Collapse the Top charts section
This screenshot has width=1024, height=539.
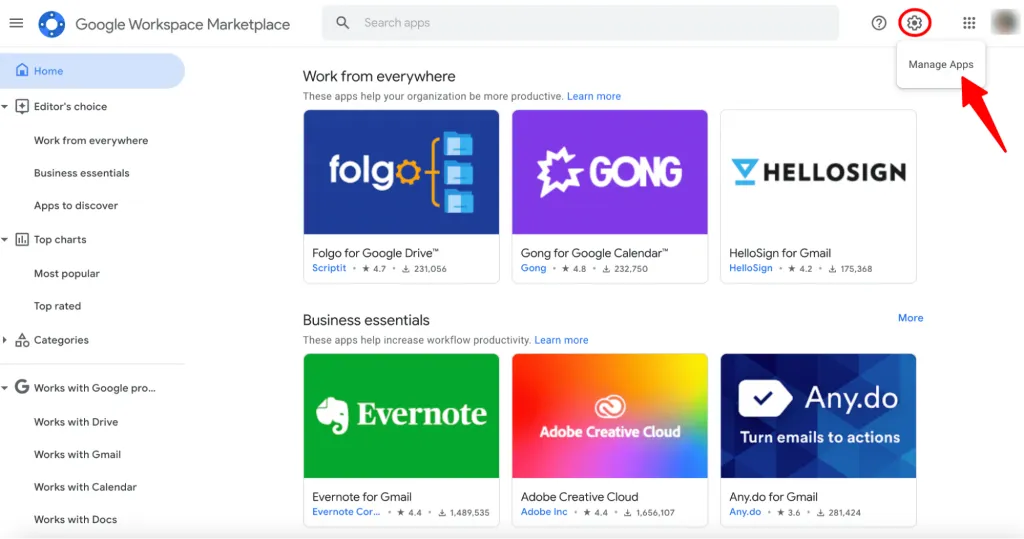[5, 240]
